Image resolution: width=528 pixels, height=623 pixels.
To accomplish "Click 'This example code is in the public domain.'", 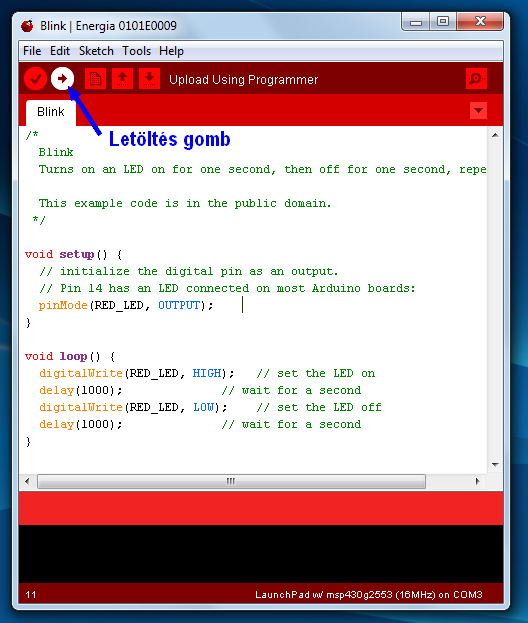I will point(185,203).
